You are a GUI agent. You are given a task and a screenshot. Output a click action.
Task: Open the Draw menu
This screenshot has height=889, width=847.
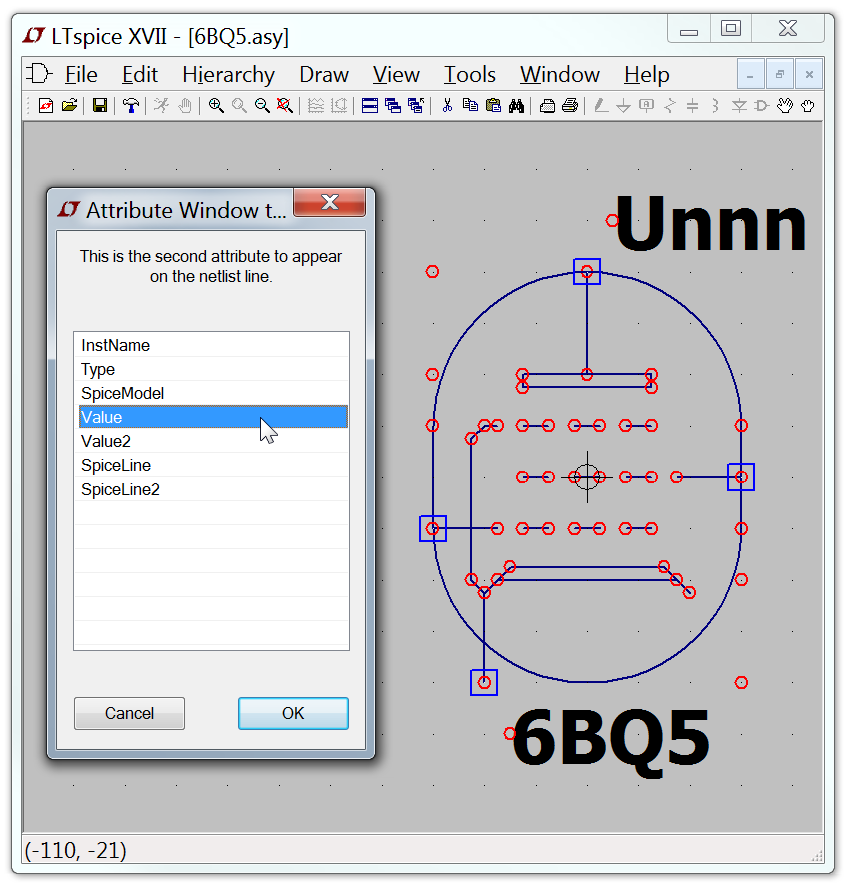point(323,74)
